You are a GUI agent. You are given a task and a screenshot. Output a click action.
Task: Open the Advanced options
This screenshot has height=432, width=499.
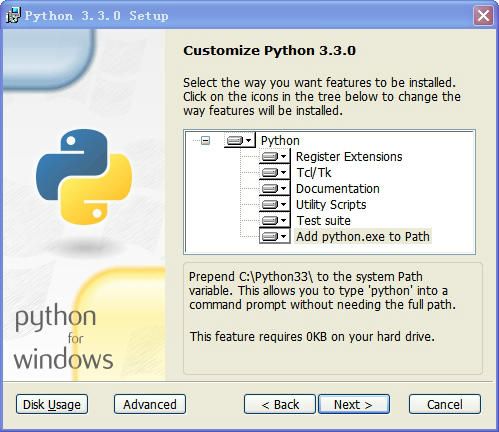tap(150, 404)
